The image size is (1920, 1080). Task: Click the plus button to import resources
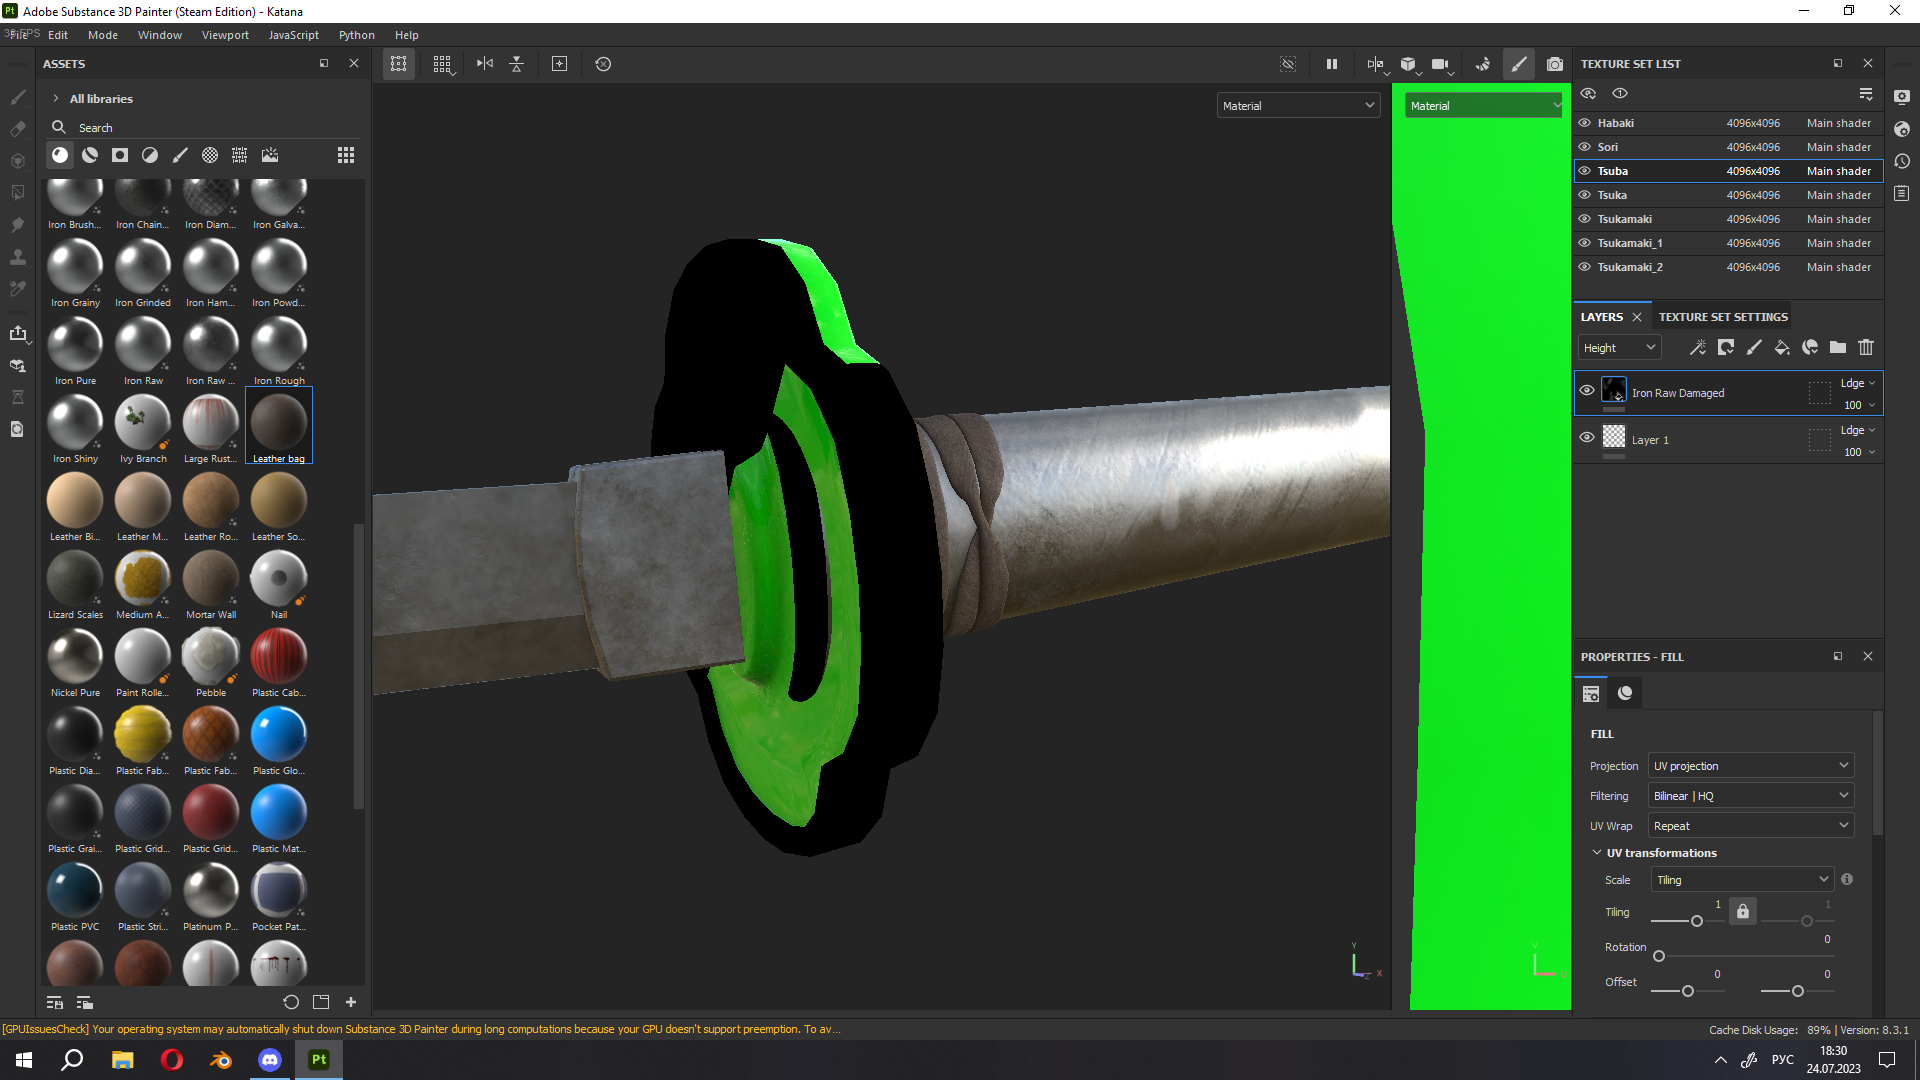point(350,1001)
